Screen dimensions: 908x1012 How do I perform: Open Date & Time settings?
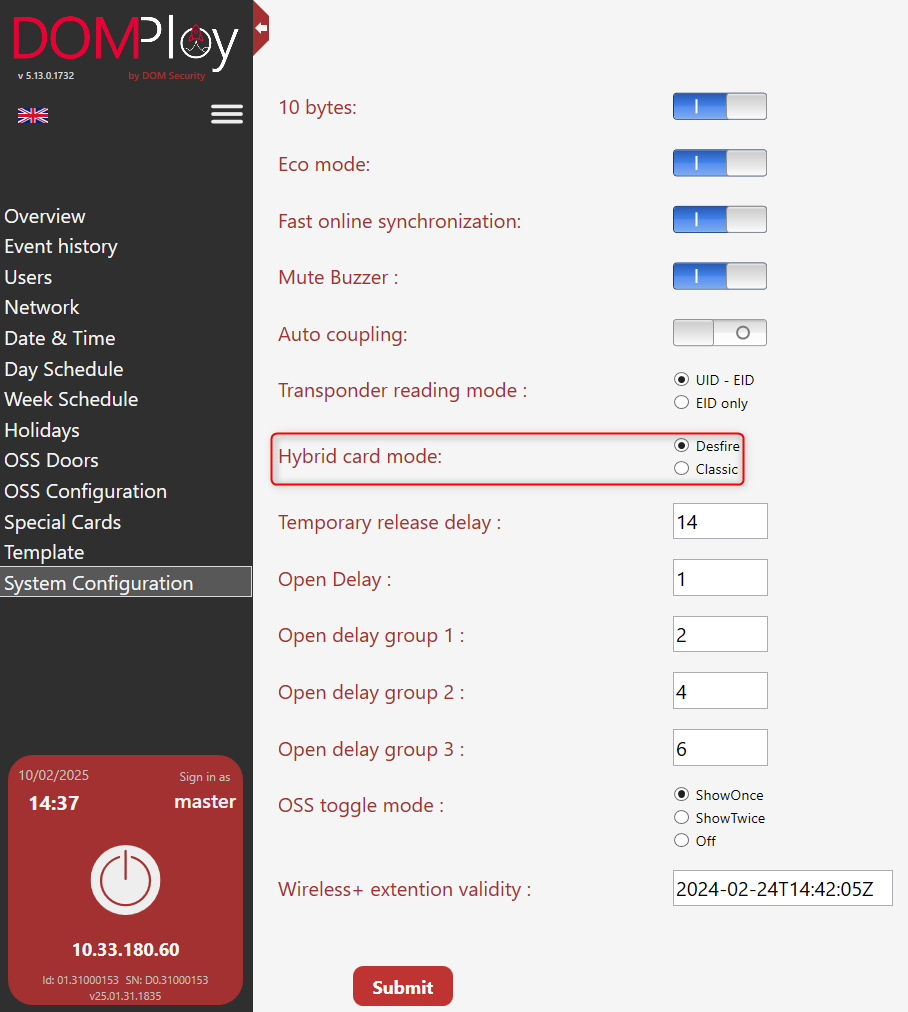coord(59,338)
